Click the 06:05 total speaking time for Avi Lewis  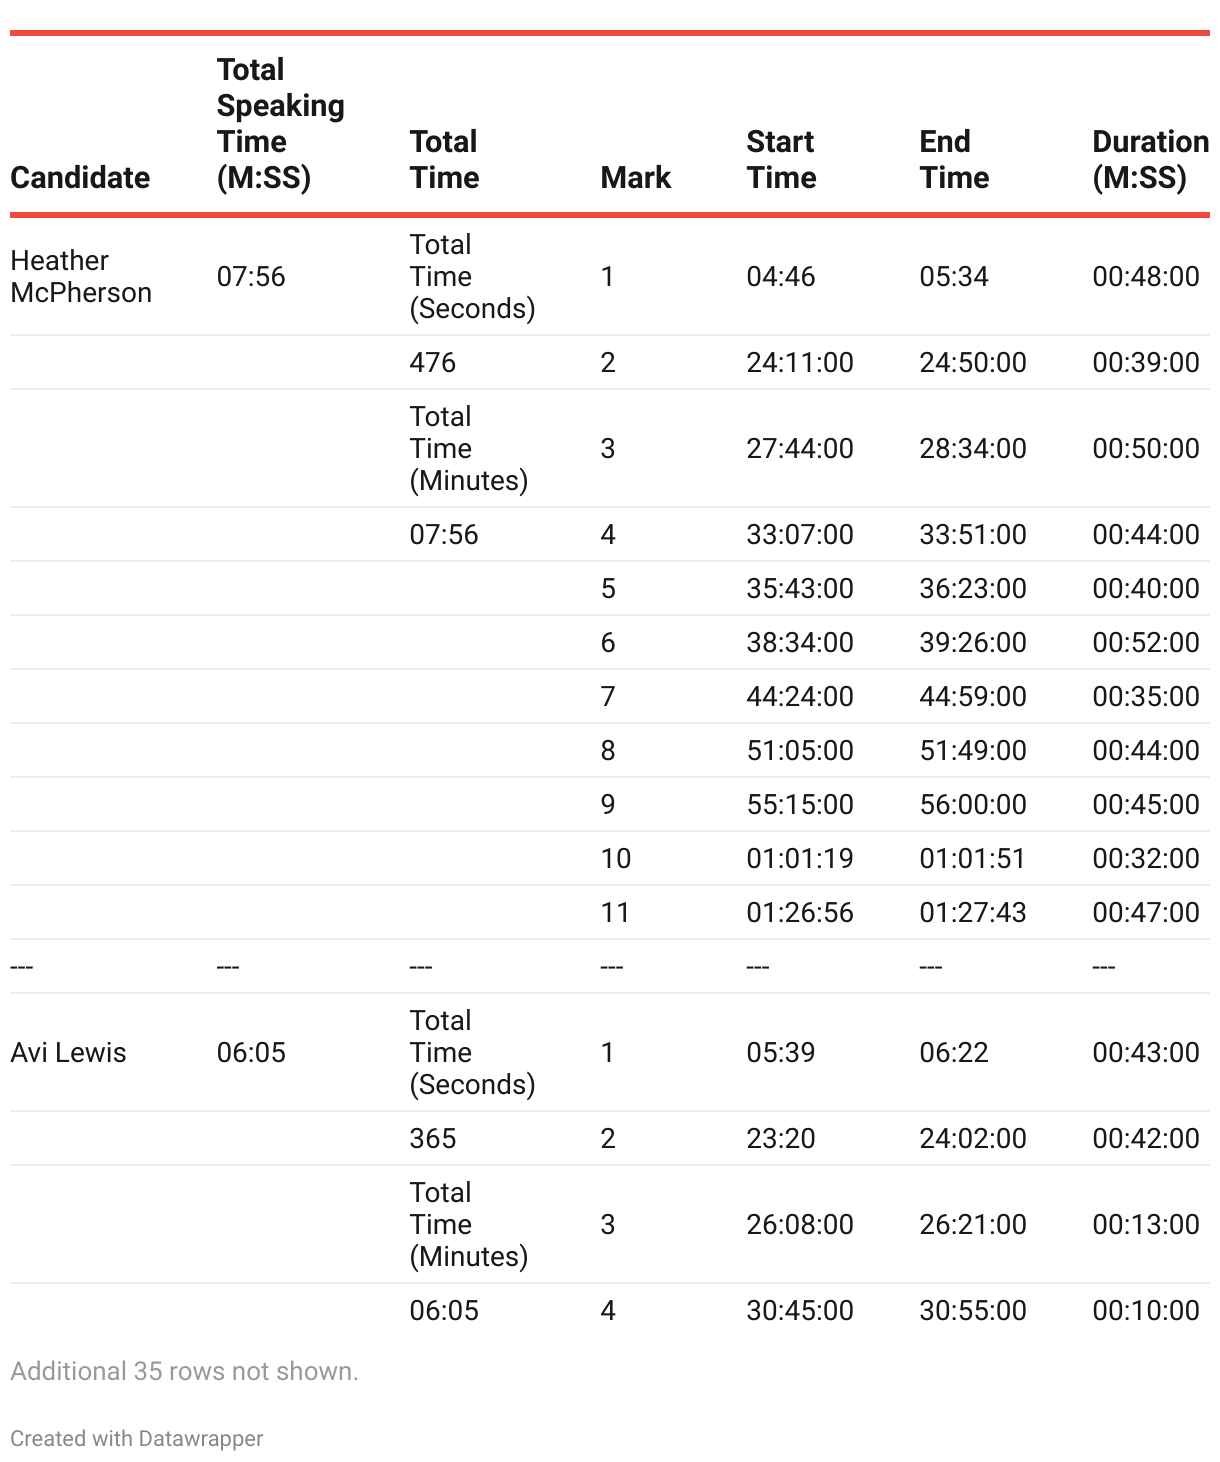[x=251, y=1052]
